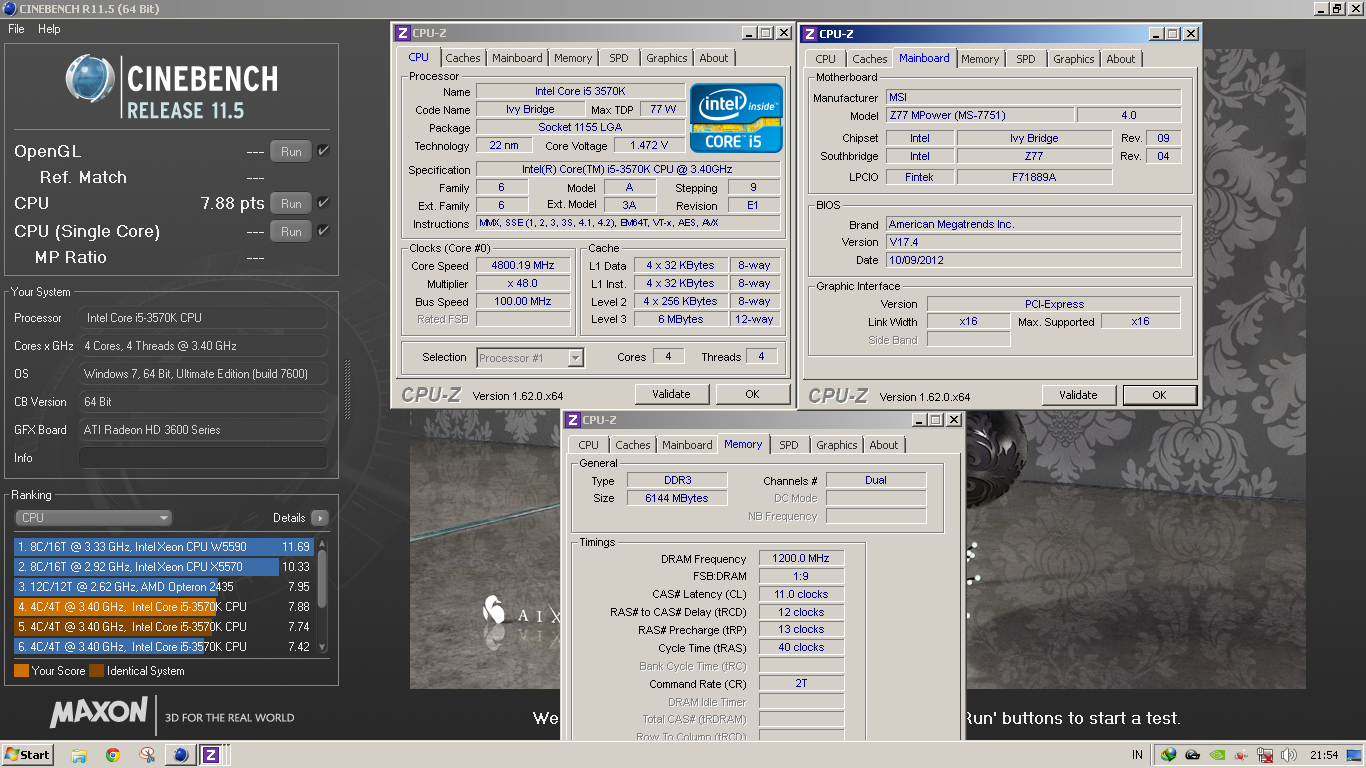Viewport: 1366px width, 768px height.
Task: Toggle the CPU test checkbox
Action: 323,203
